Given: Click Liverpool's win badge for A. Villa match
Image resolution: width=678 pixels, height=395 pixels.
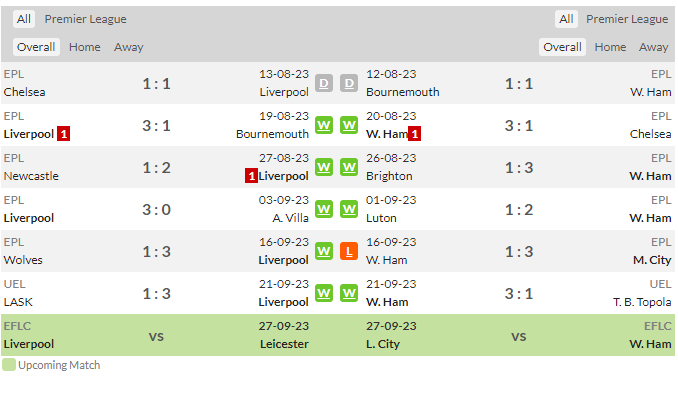Looking at the screenshot, I should pyautogui.click(x=323, y=209).
